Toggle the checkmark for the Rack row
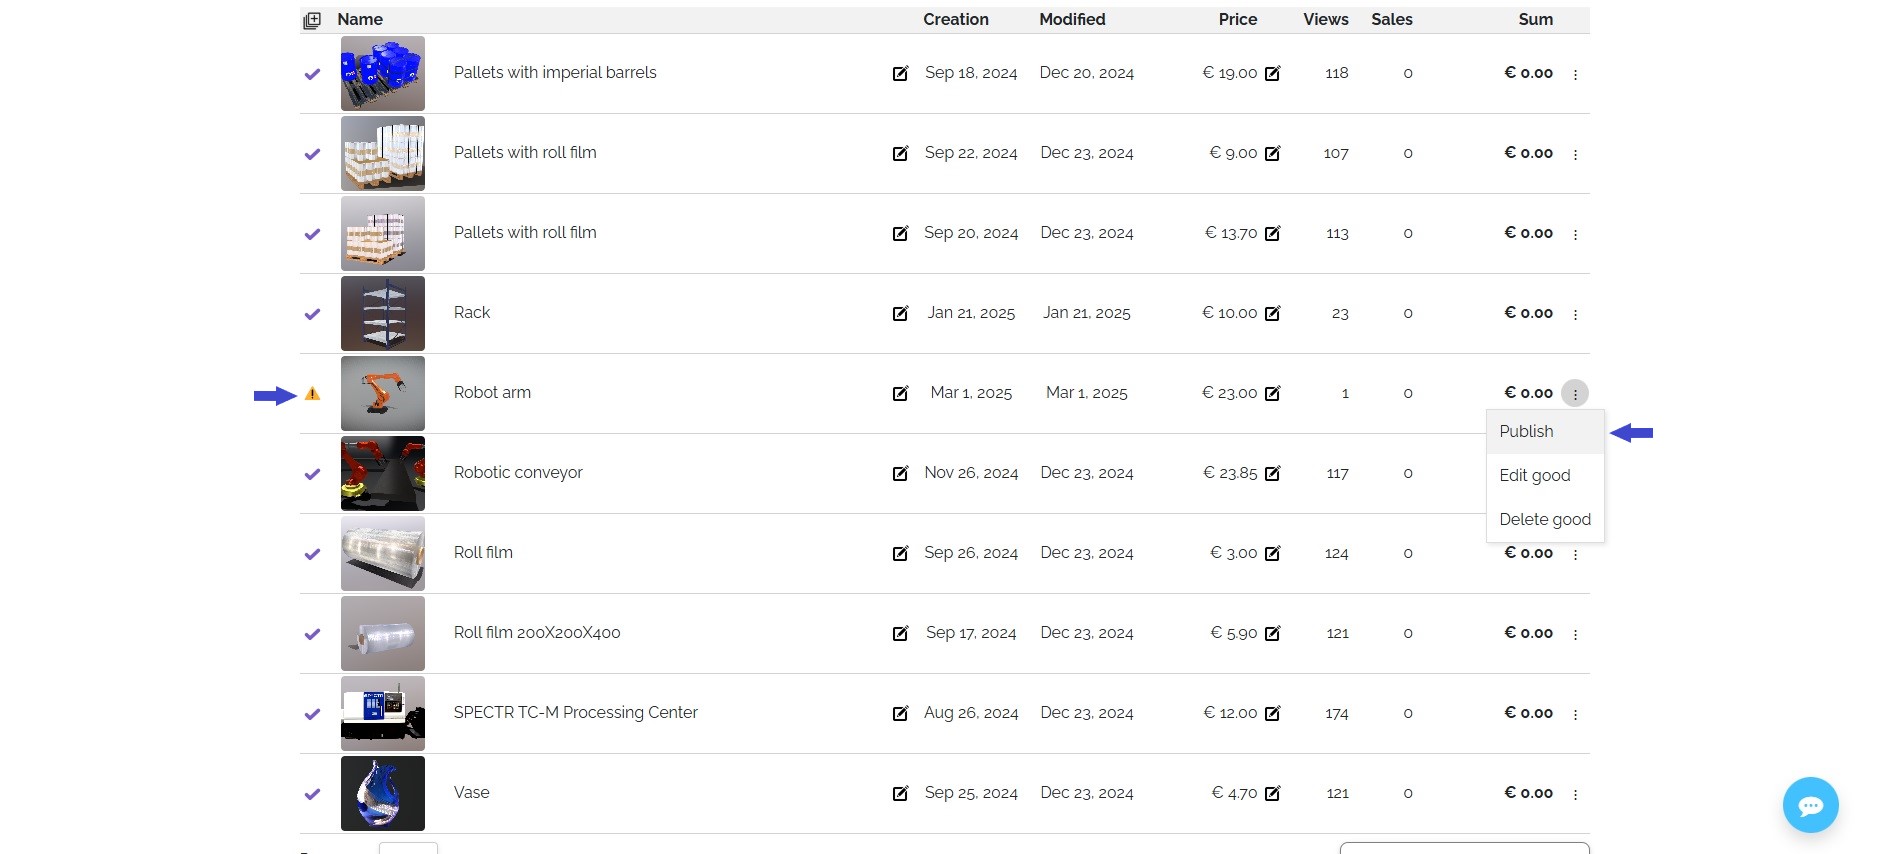Viewport: 1896px width, 854px height. 312,314
